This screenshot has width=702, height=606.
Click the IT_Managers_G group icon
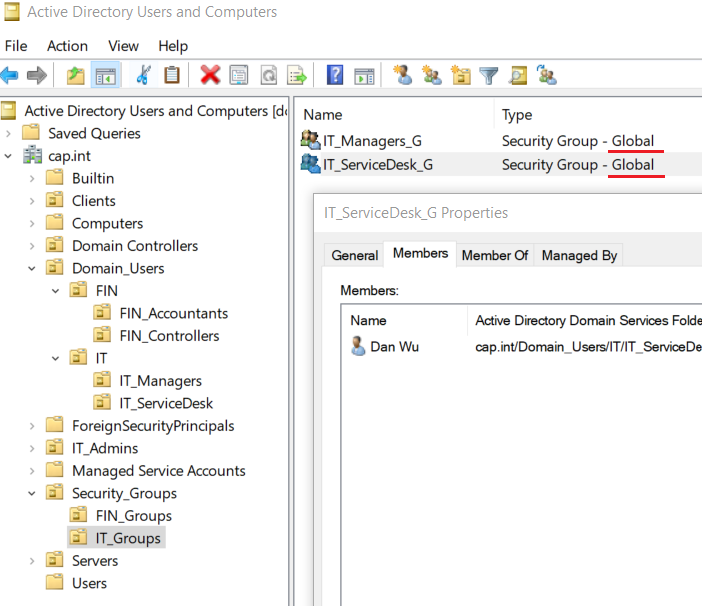click(x=310, y=140)
